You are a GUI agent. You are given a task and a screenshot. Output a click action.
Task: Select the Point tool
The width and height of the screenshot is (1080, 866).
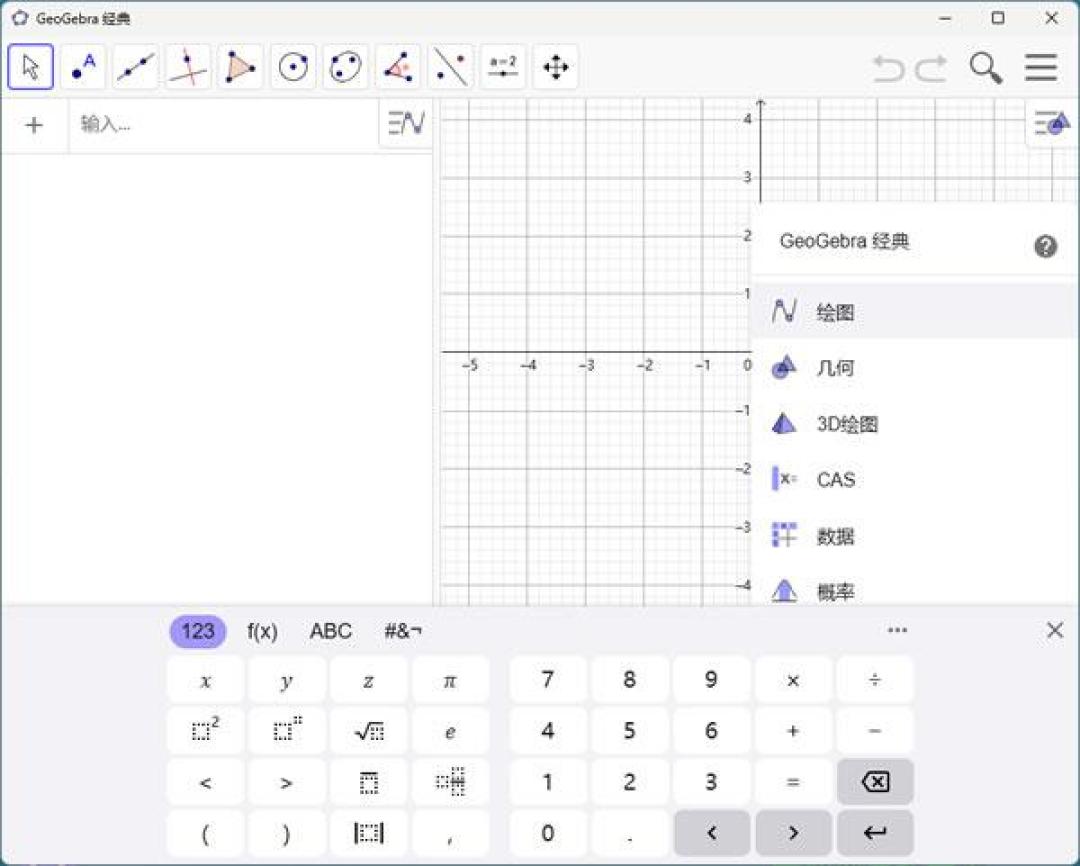click(83, 67)
